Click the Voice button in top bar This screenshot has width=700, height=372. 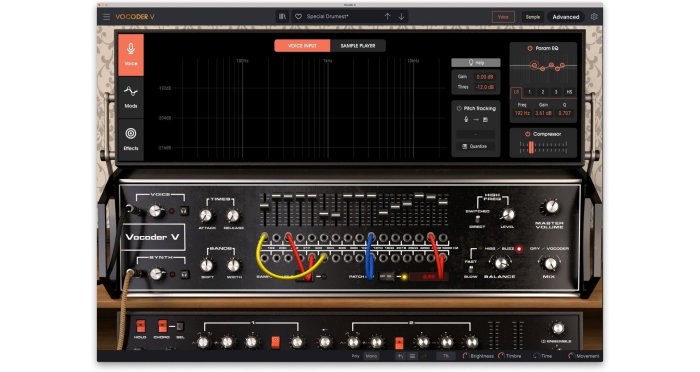click(503, 17)
